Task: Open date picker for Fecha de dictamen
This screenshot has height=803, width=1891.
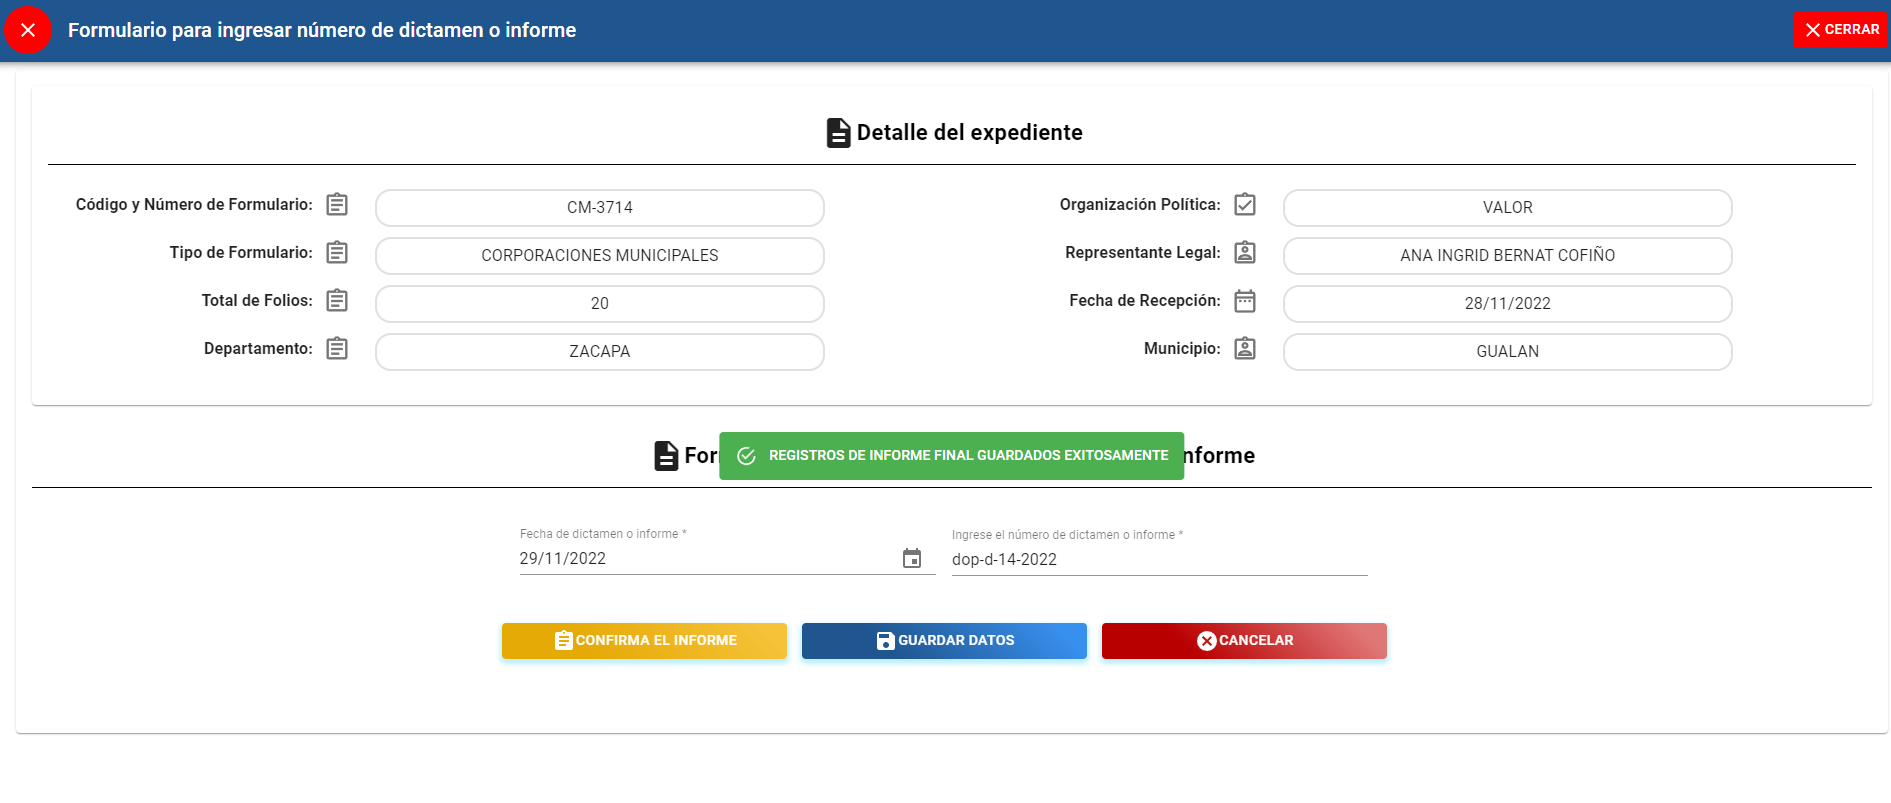Action: click(x=912, y=558)
